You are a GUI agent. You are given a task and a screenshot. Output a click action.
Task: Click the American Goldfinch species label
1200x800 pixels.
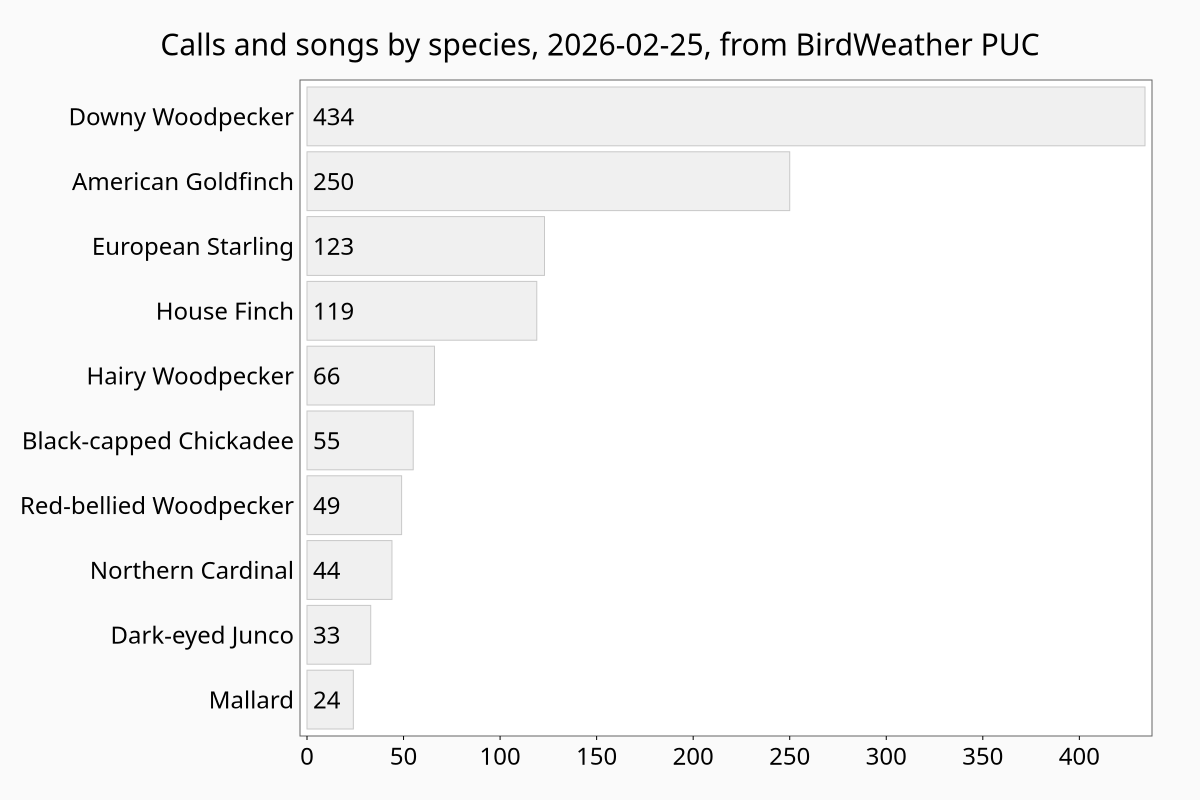point(183,182)
